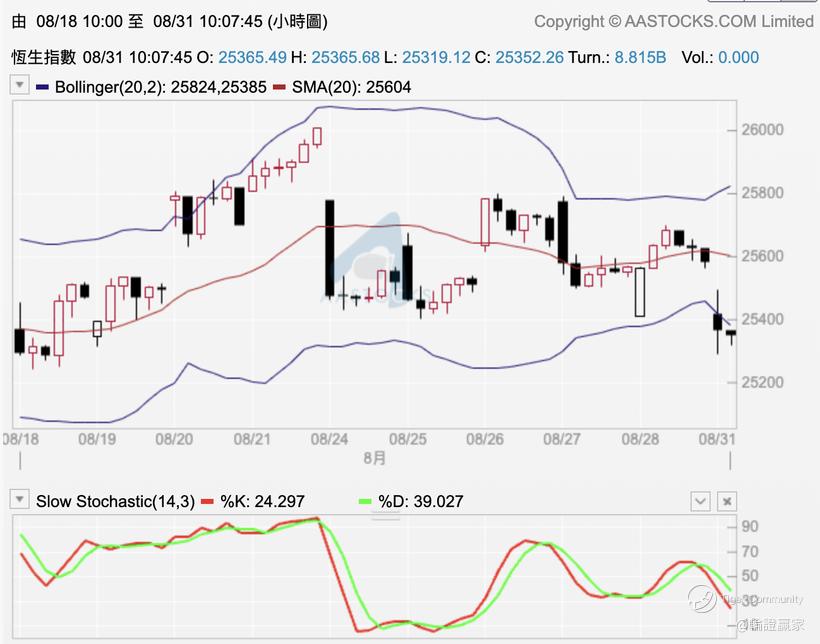Screen dimensions: 820x644
Task: Click the 25600 price axis label
Action: 762,256
